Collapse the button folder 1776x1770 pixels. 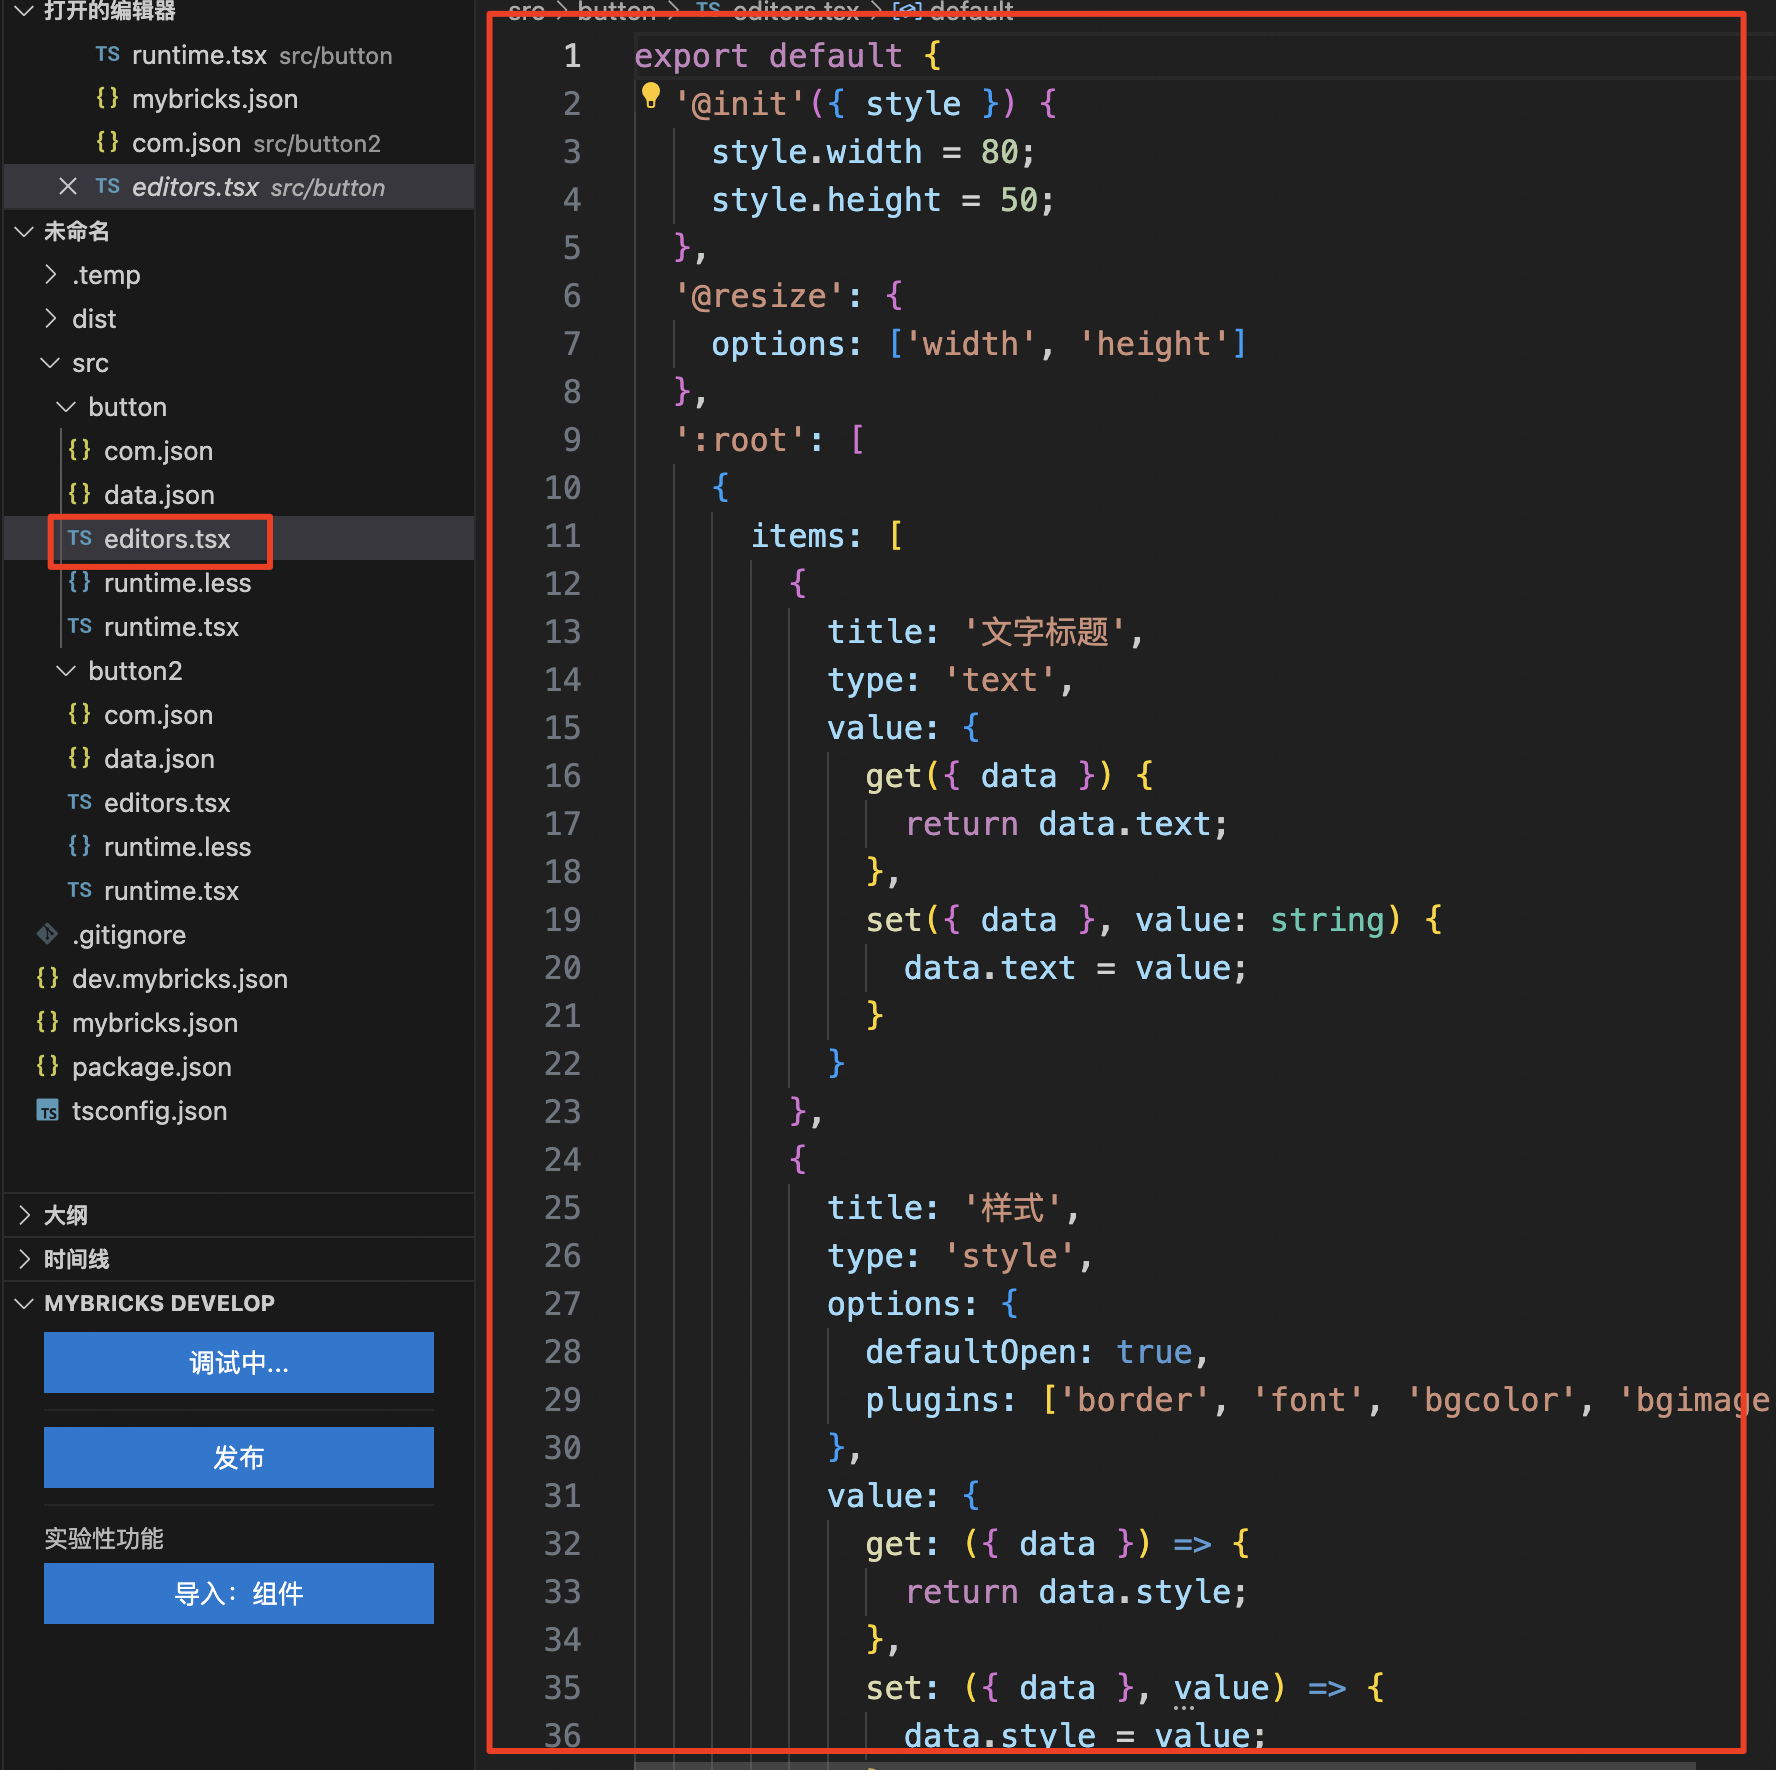[66, 407]
